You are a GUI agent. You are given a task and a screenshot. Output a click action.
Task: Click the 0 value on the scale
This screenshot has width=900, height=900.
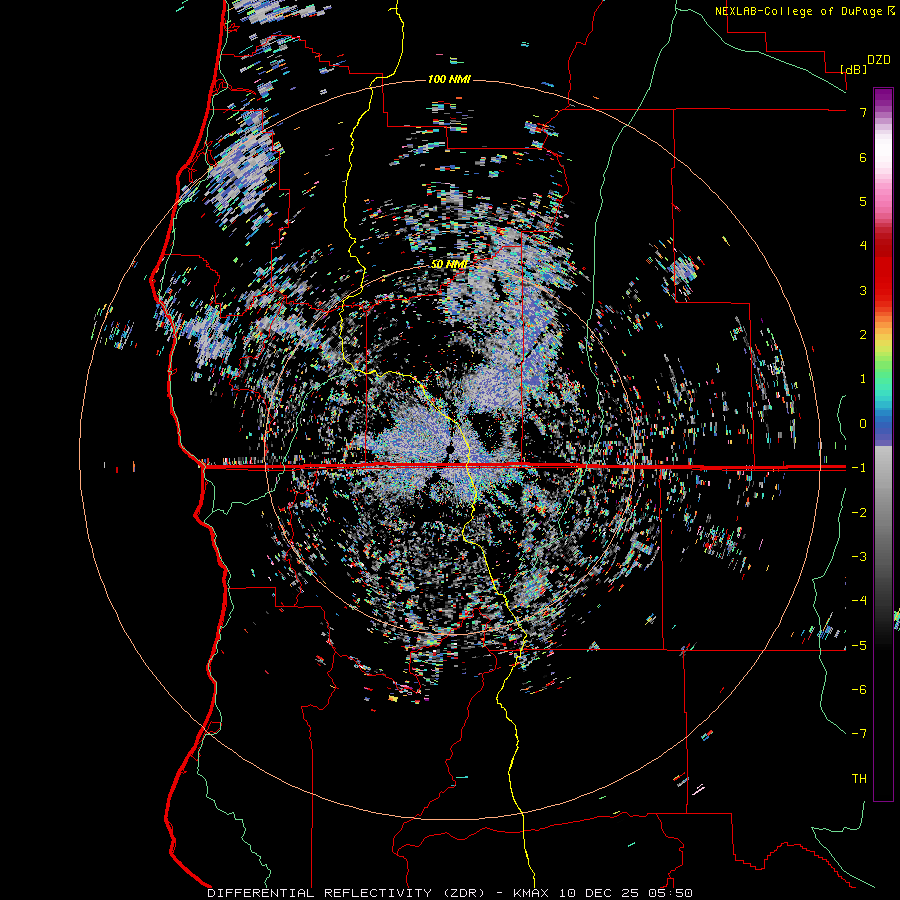pos(863,424)
